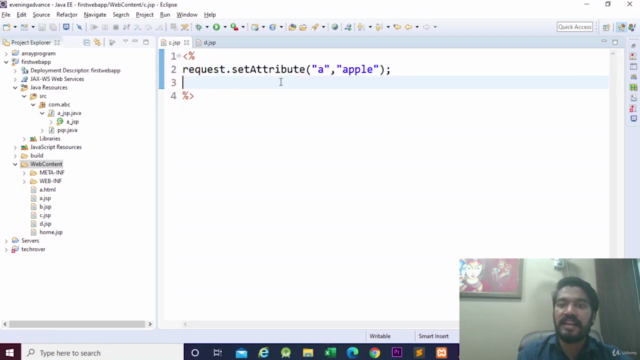Click the Last Edit Location icon
The image size is (640, 360).
point(397,27)
